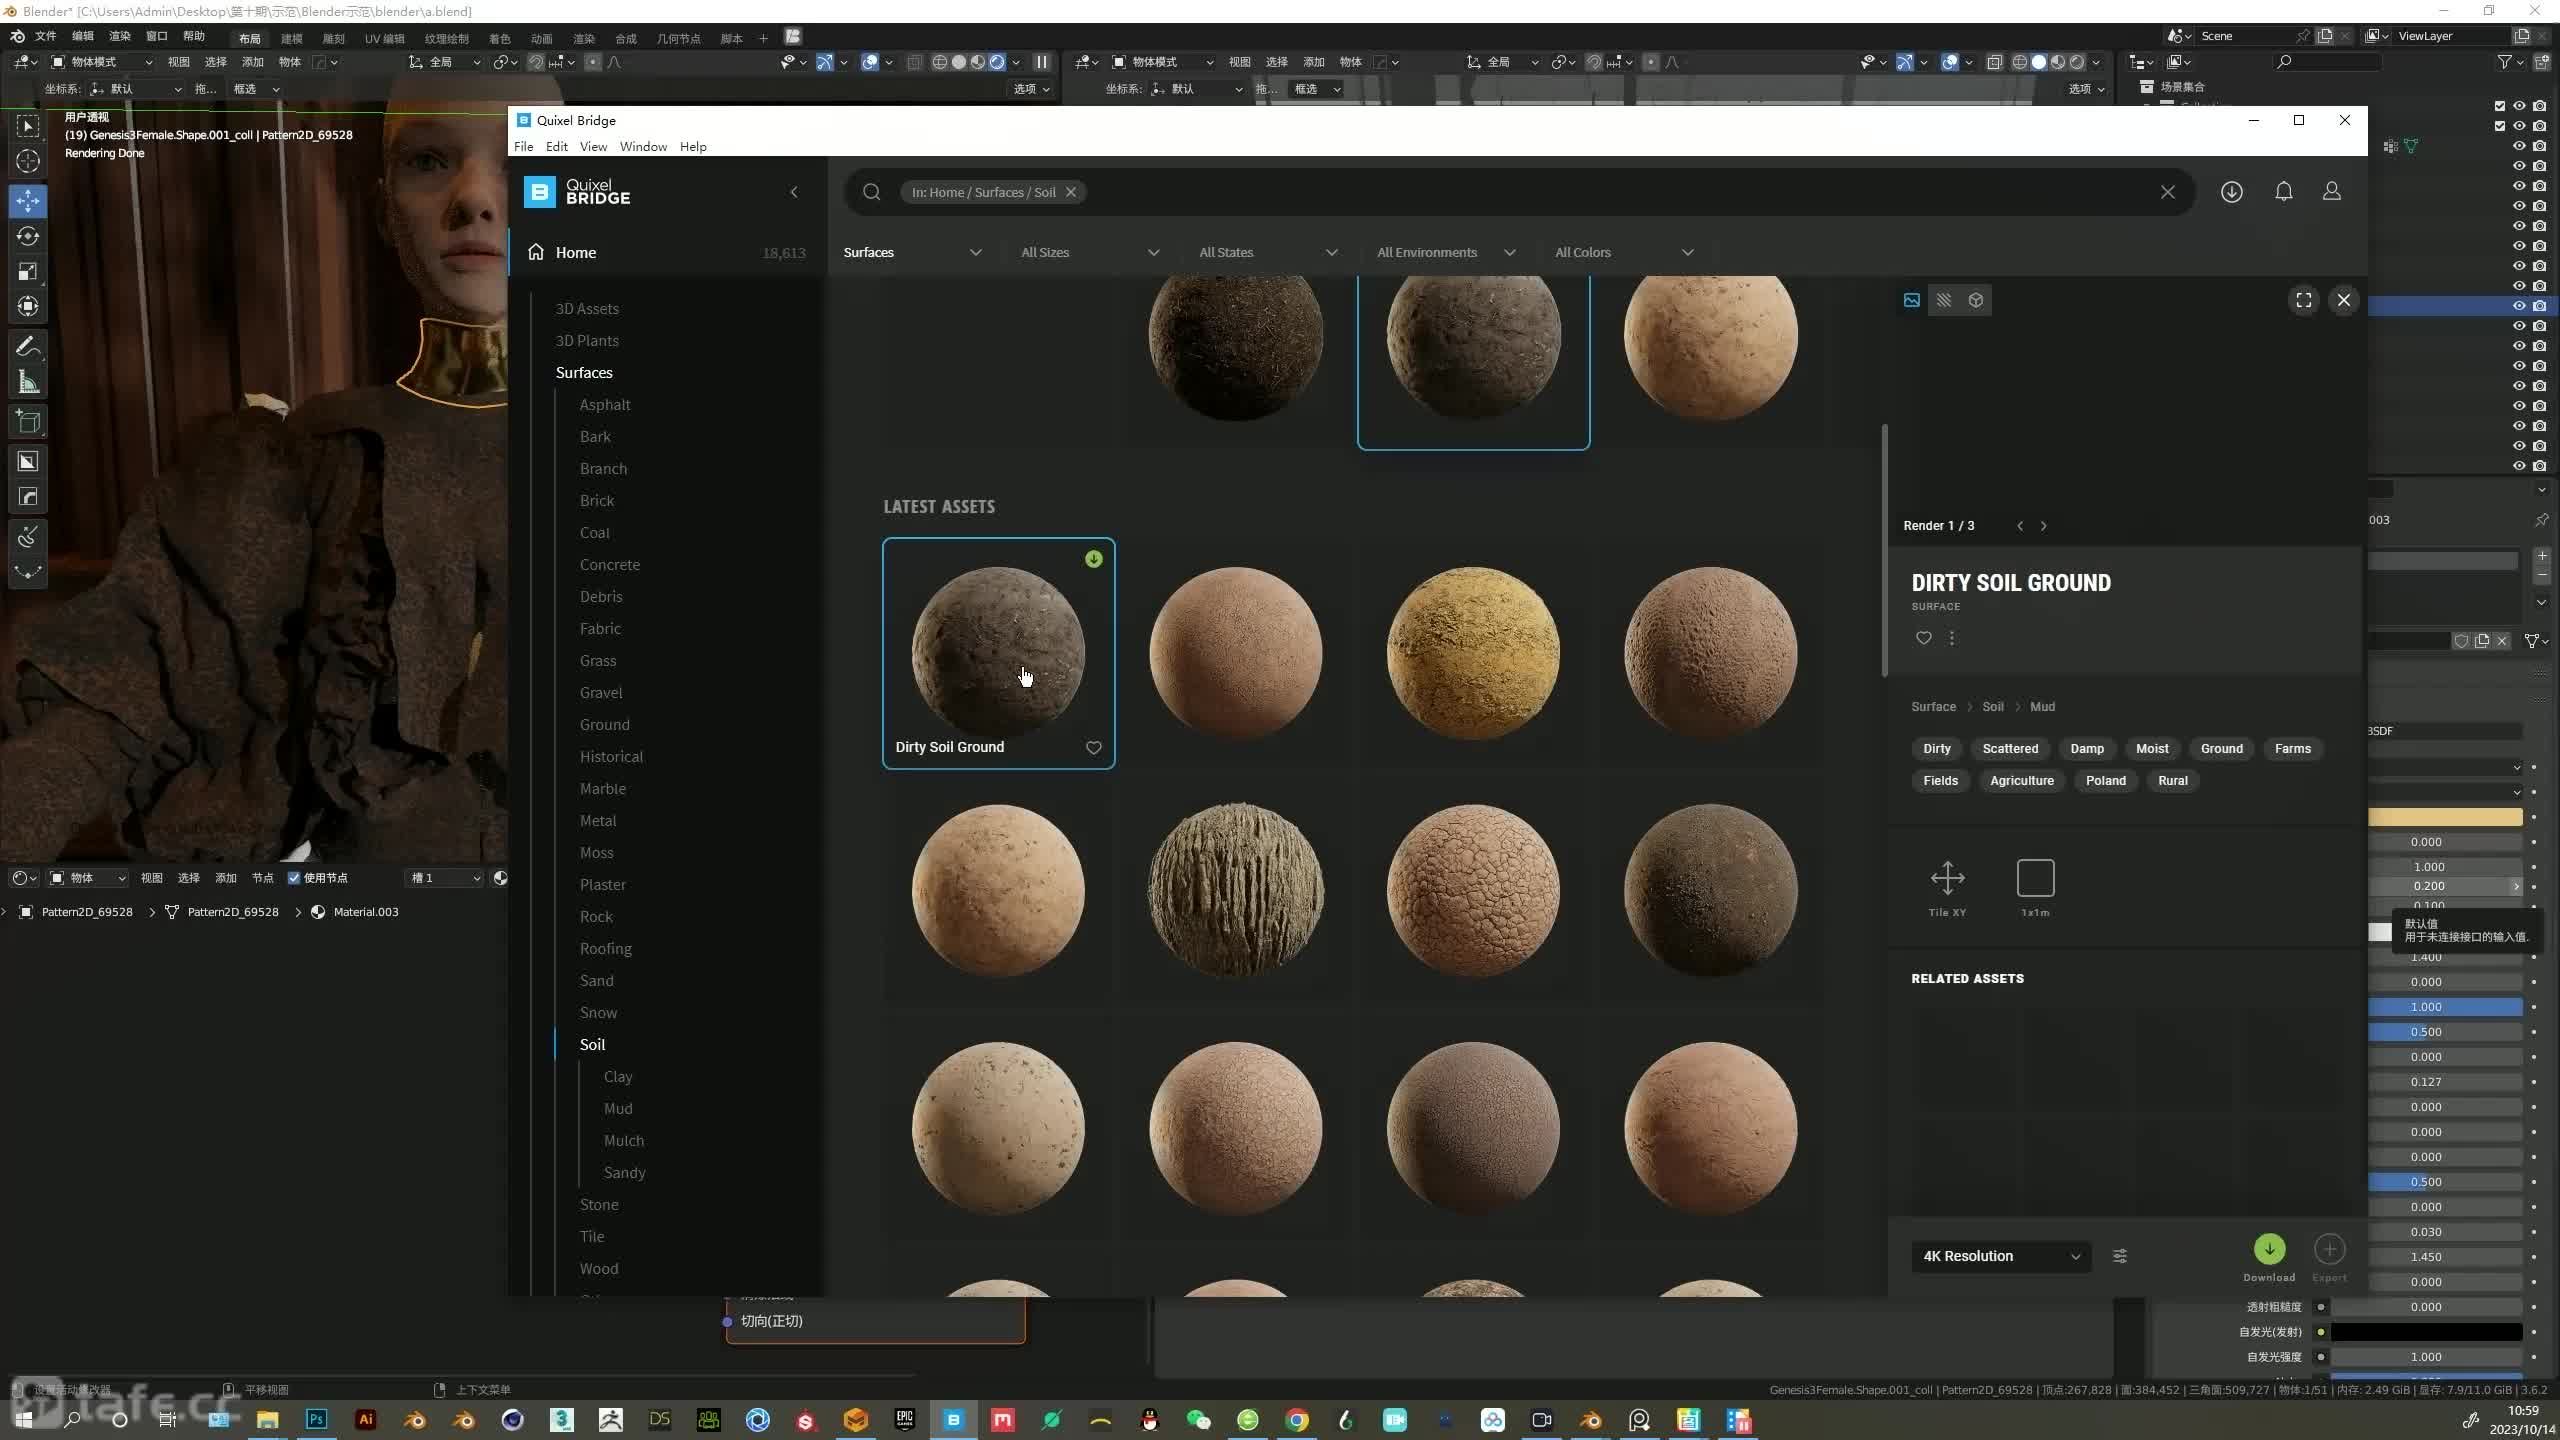Open Illustrator from the taskbar

(x=366, y=1420)
